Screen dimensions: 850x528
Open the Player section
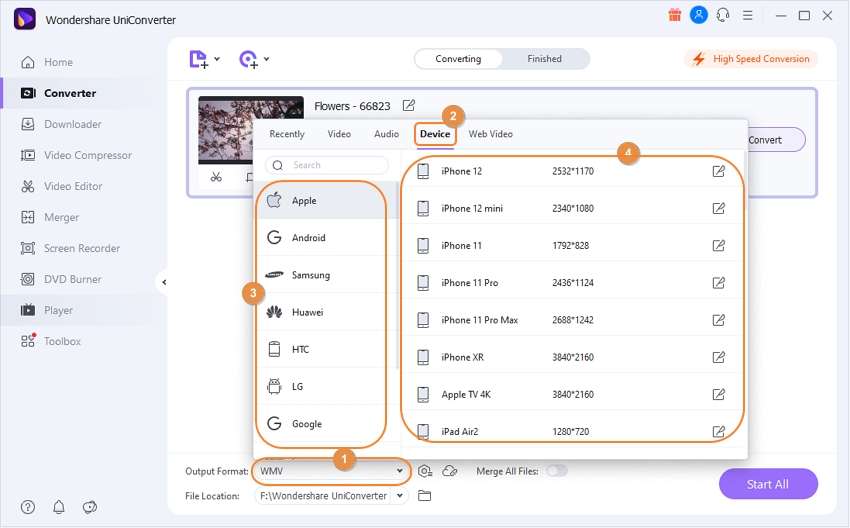[x=47, y=310]
